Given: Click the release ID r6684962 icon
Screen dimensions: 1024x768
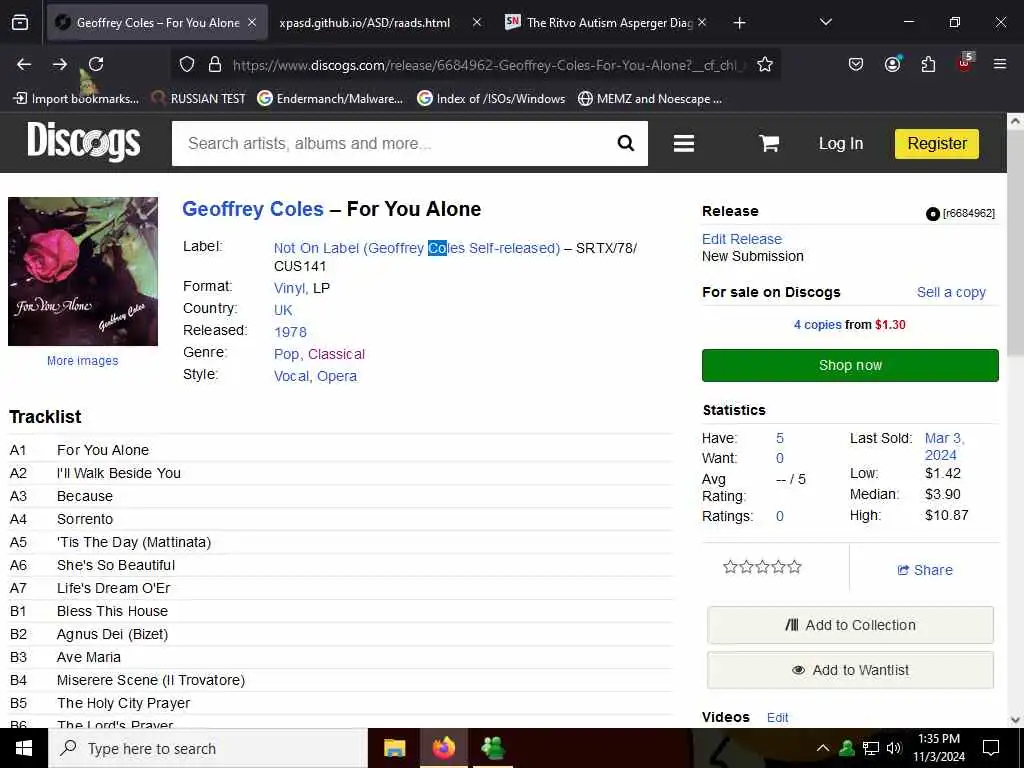Looking at the screenshot, I should click(933, 214).
